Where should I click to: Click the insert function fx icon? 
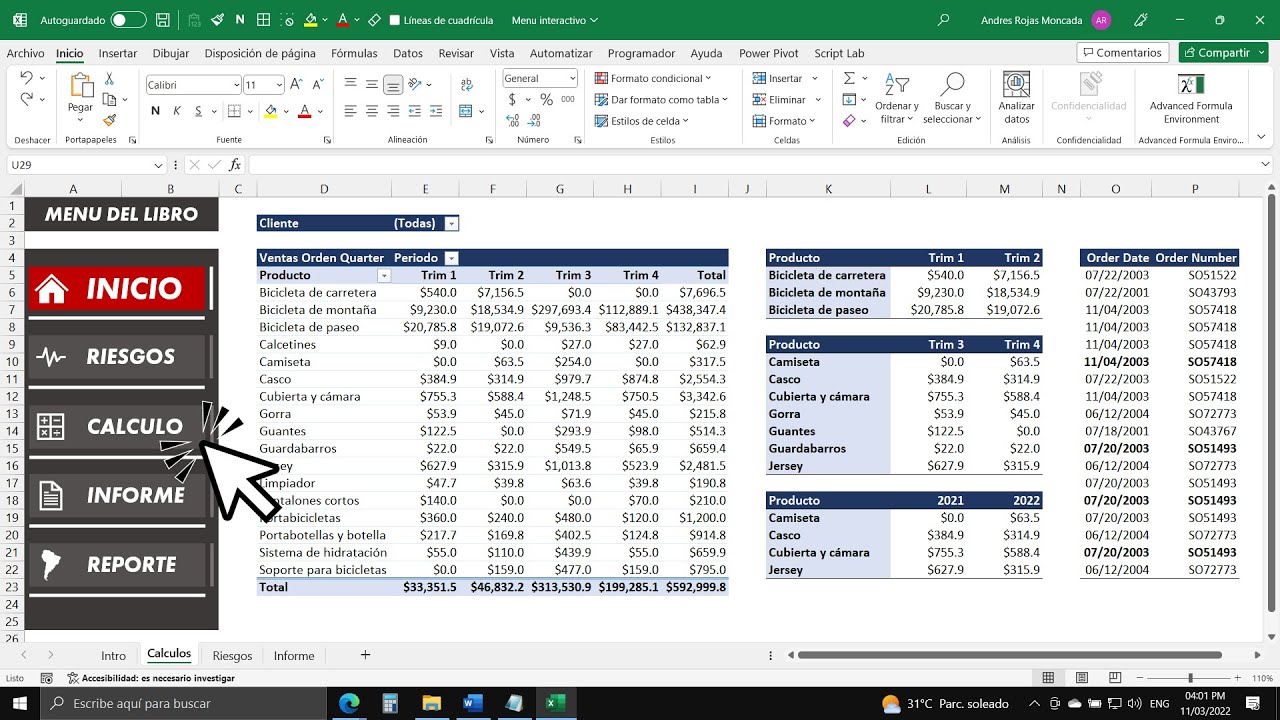[x=235, y=165]
